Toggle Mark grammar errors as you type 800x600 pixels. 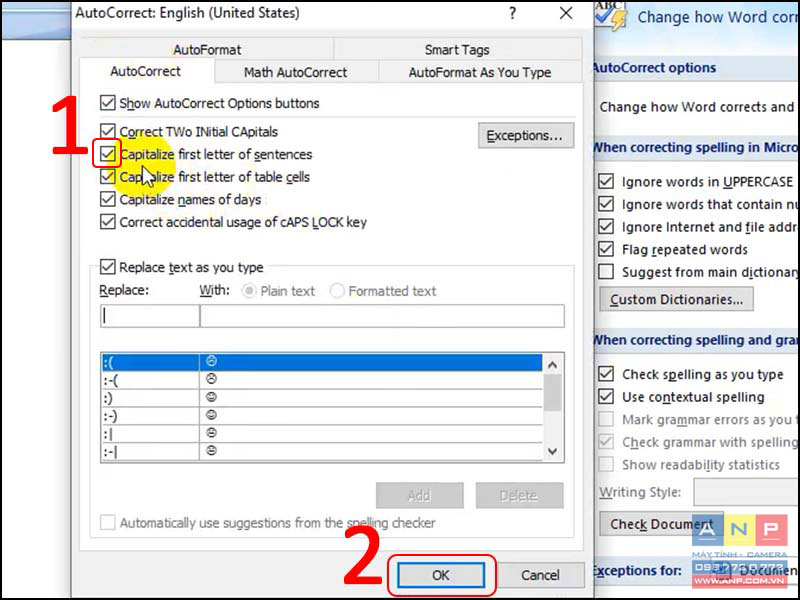click(606, 419)
